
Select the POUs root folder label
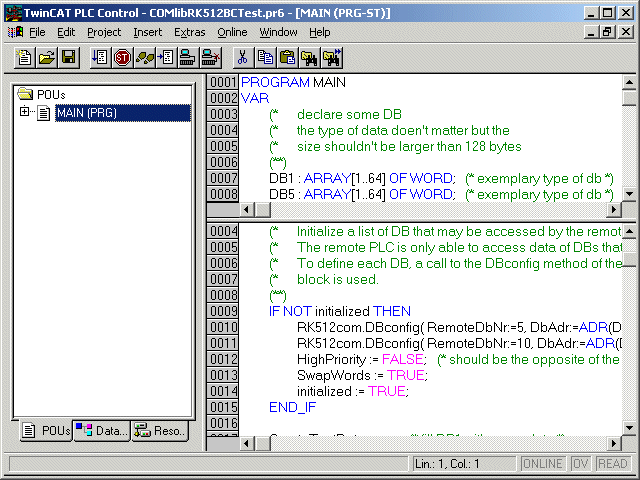tap(51, 95)
